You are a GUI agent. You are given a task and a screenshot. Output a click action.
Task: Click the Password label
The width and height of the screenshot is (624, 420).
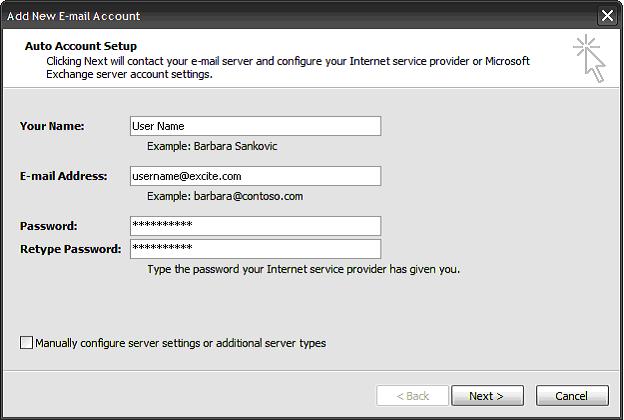[x=48, y=226]
